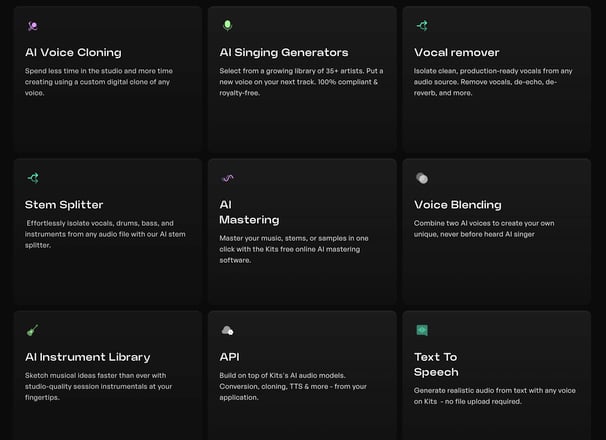
Task: Open the AI Voice Cloning heading
Action: click(73, 52)
